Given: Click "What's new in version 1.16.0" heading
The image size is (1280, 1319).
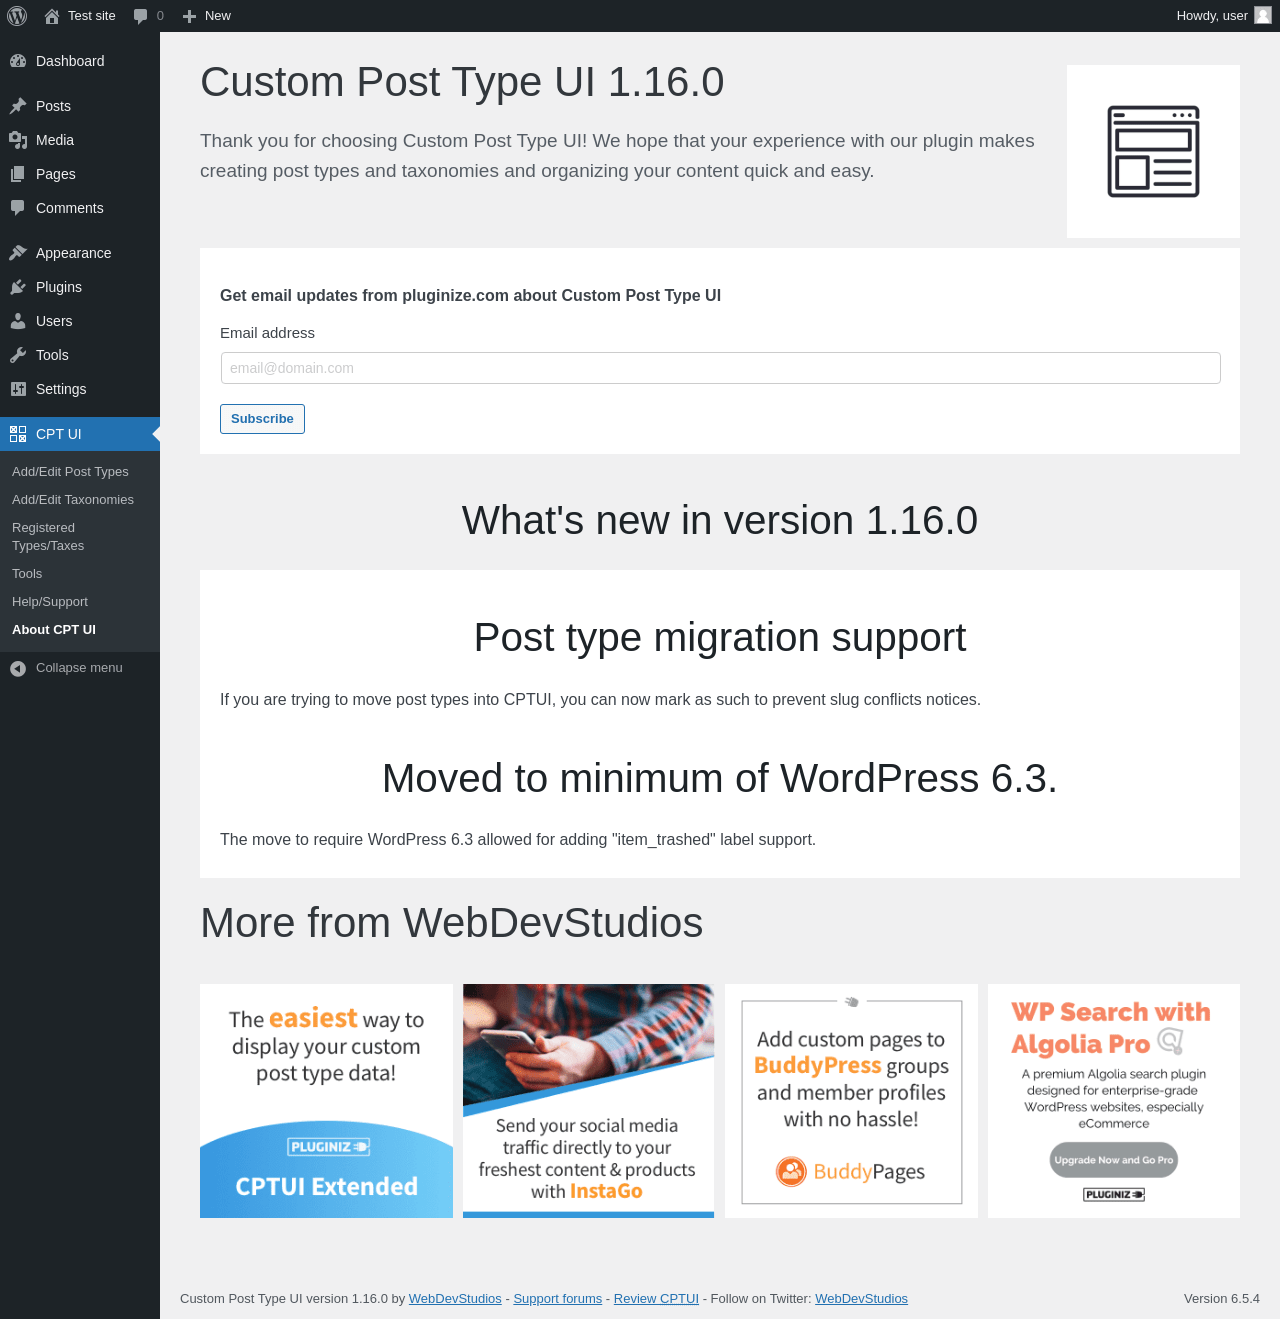Looking at the screenshot, I should tap(720, 521).
